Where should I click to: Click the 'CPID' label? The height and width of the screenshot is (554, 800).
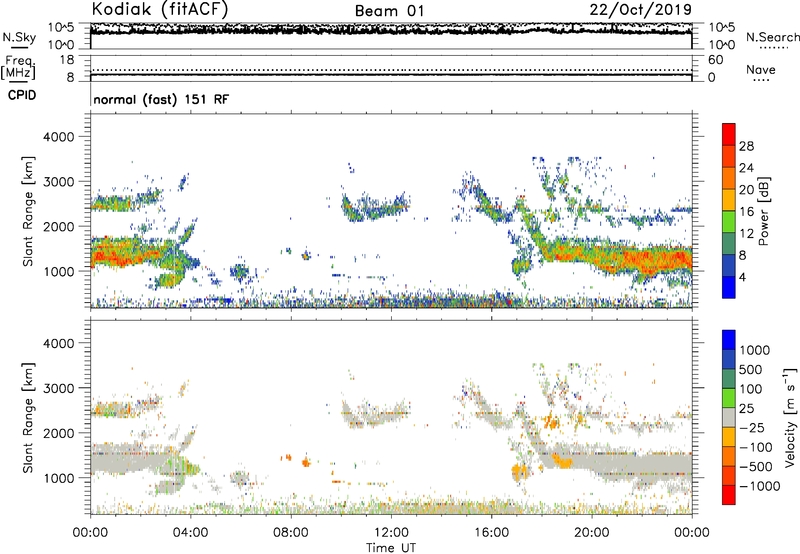tap(22, 95)
